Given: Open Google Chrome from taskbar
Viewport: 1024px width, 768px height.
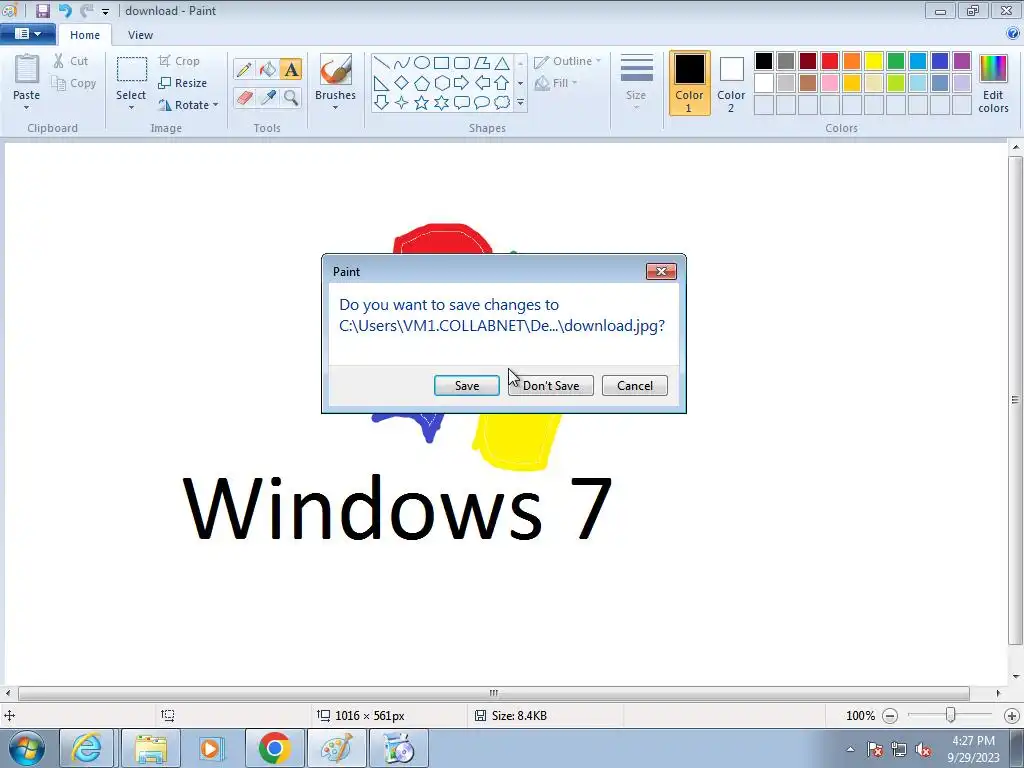Looking at the screenshot, I should point(274,748).
